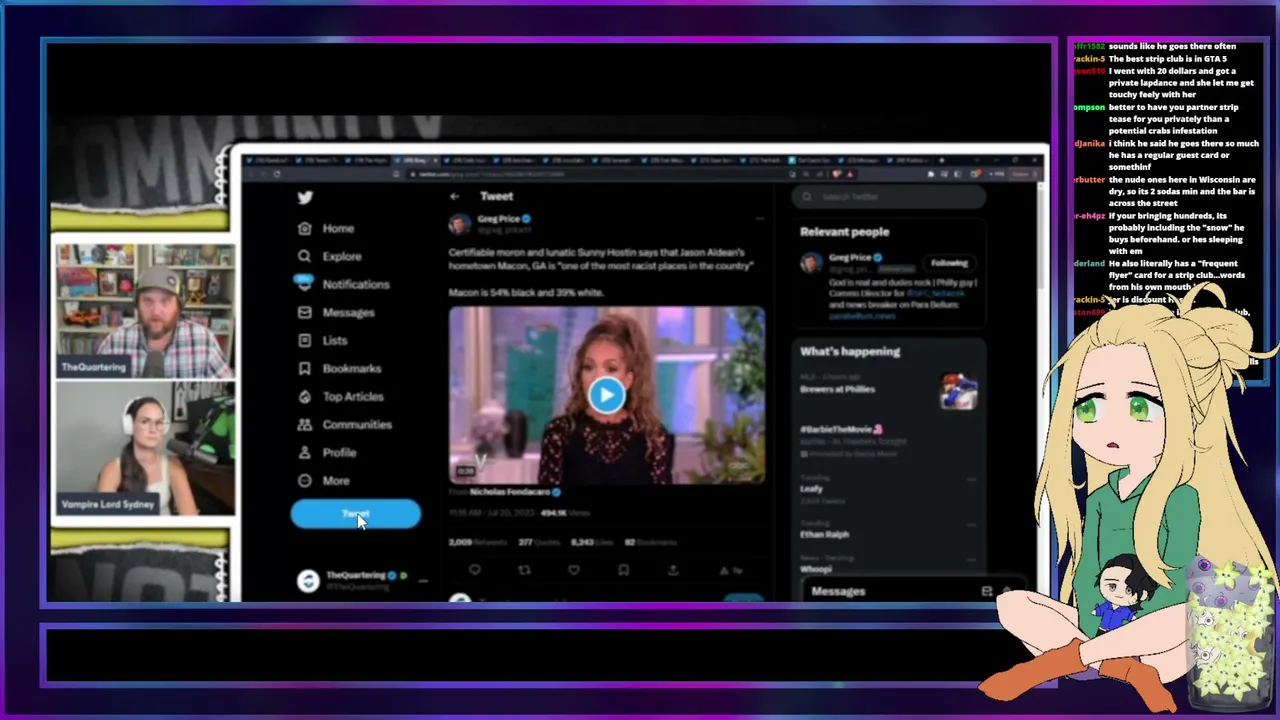Open Explore in the sidebar
Screen dimensions: 1280x720
(x=330, y=256)
